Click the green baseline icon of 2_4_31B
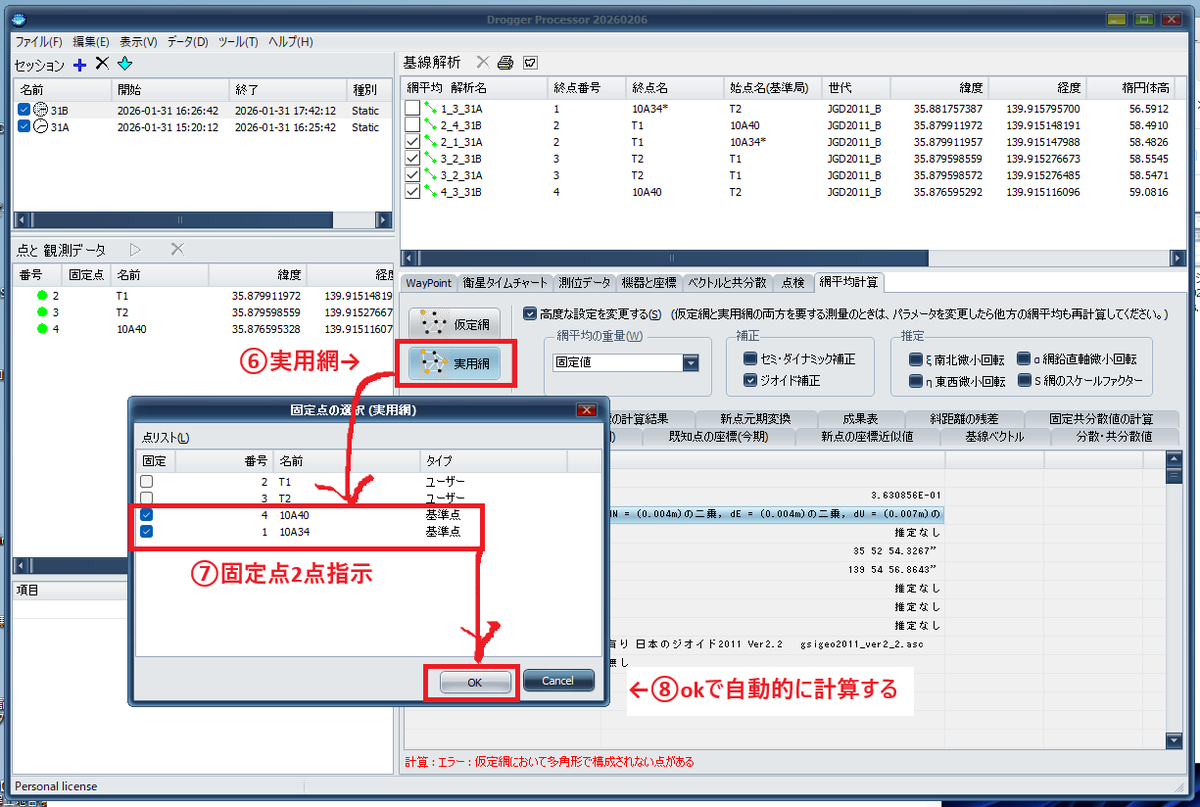The height and width of the screenshot is (807, 1200). (432, 125)
